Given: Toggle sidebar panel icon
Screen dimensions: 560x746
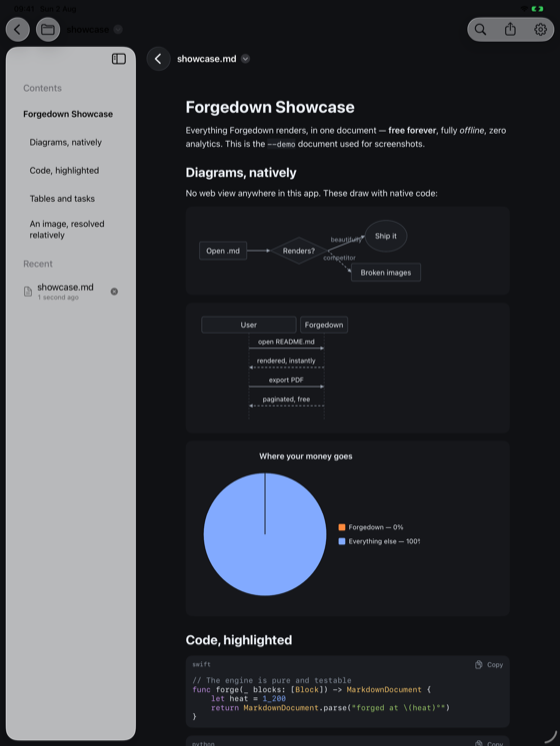Looking at the screenshot, I should click(x=118, y=59).
